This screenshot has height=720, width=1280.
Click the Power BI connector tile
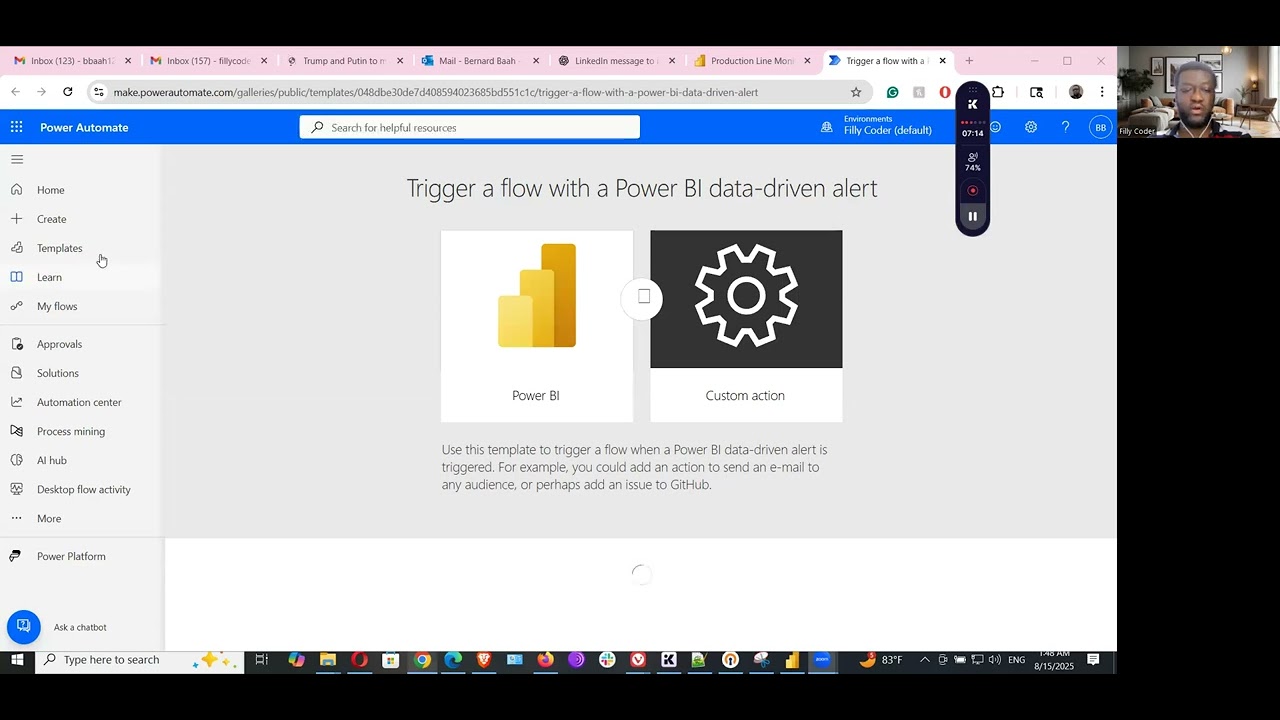pos(536,326)
